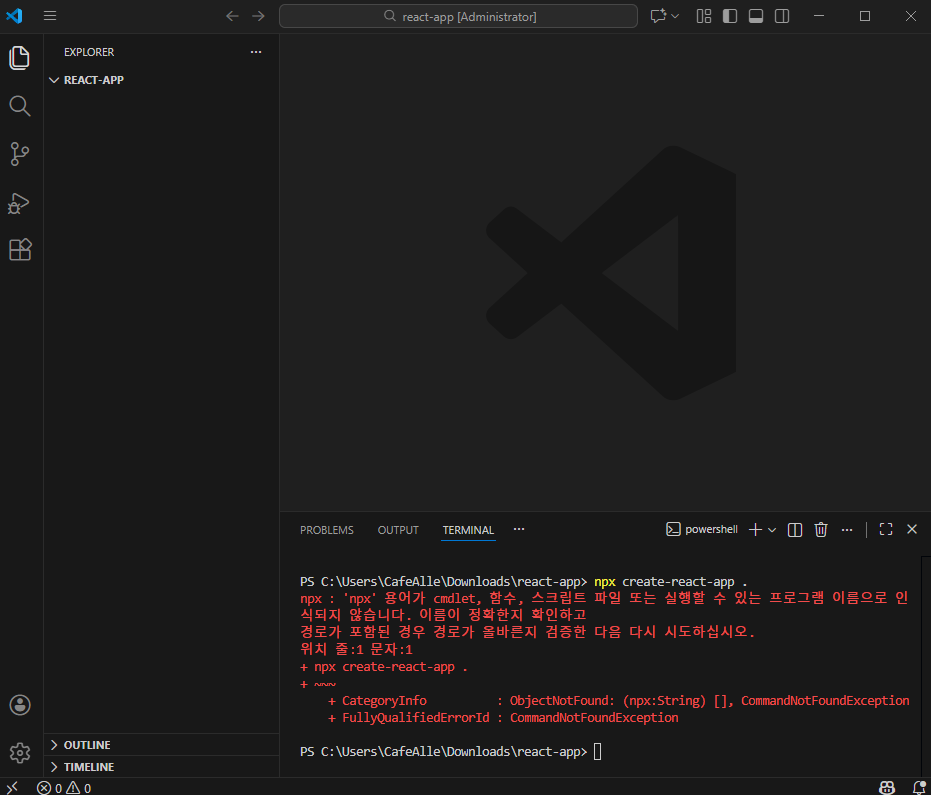Switch to the OUTPUT tab
Viewport: 931px width, 795px height.
[x=398, y=530]
